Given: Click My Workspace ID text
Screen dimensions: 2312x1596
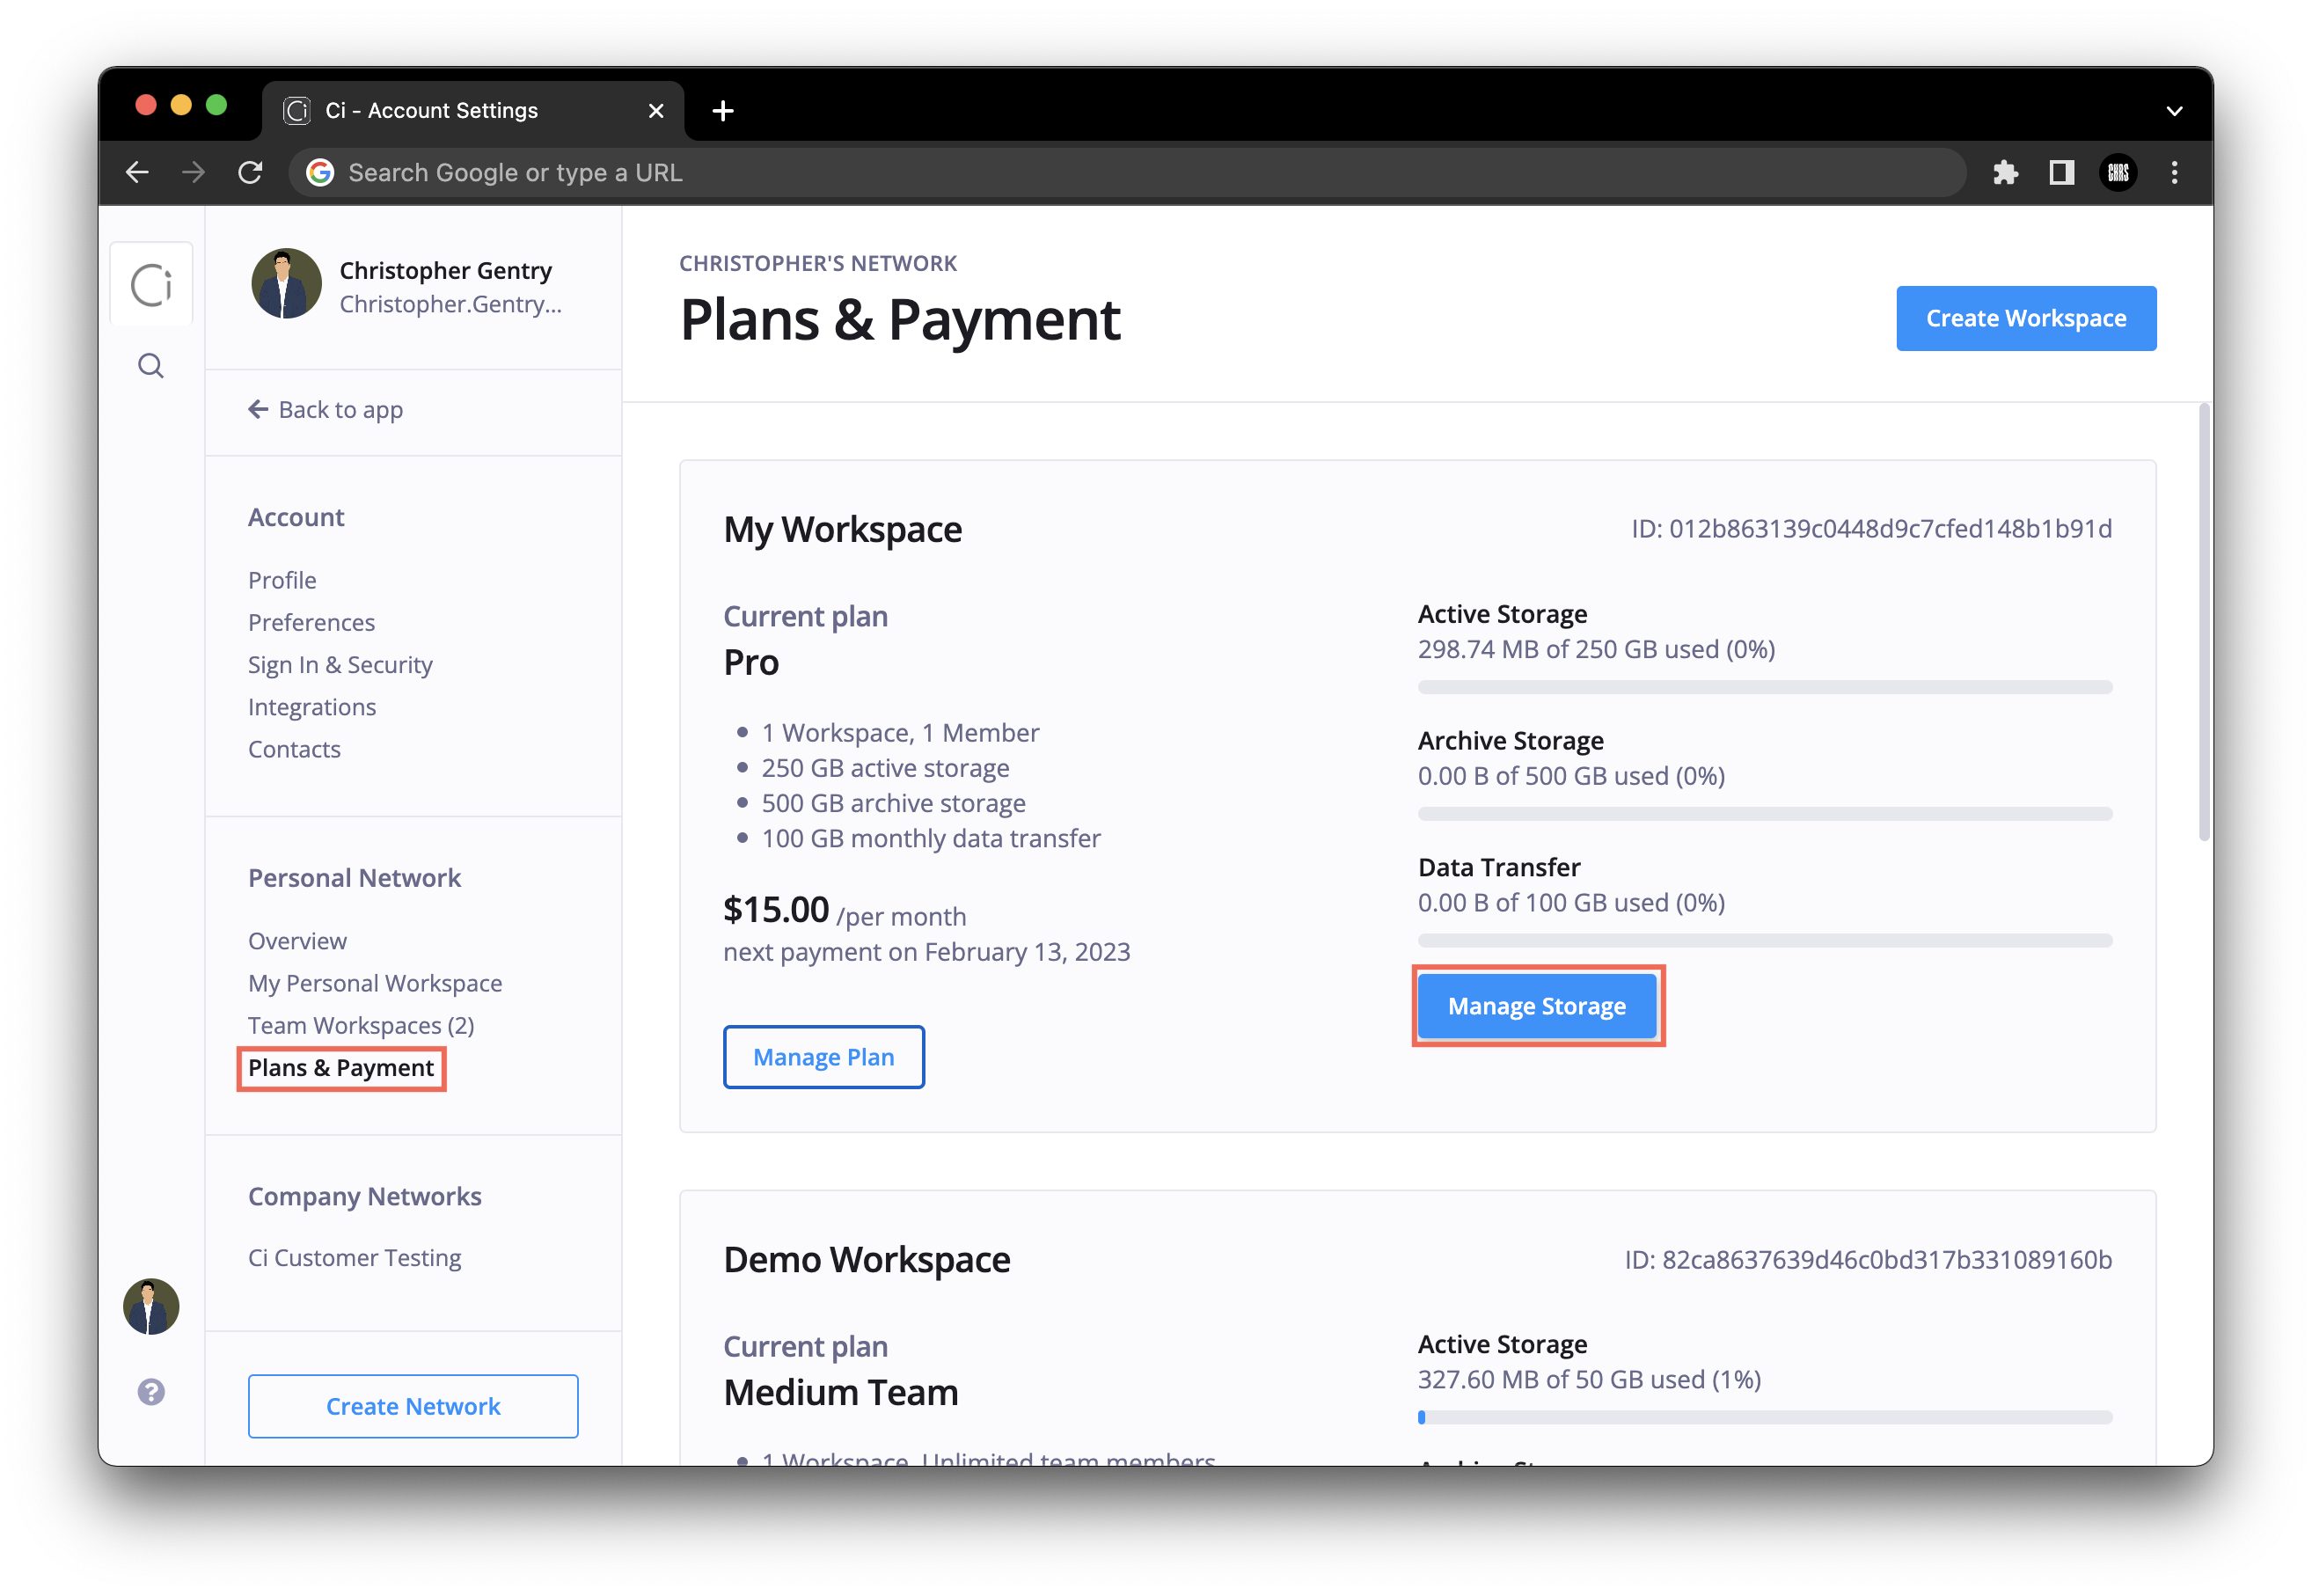Looking at the screenshot, I should [1872, 528].
